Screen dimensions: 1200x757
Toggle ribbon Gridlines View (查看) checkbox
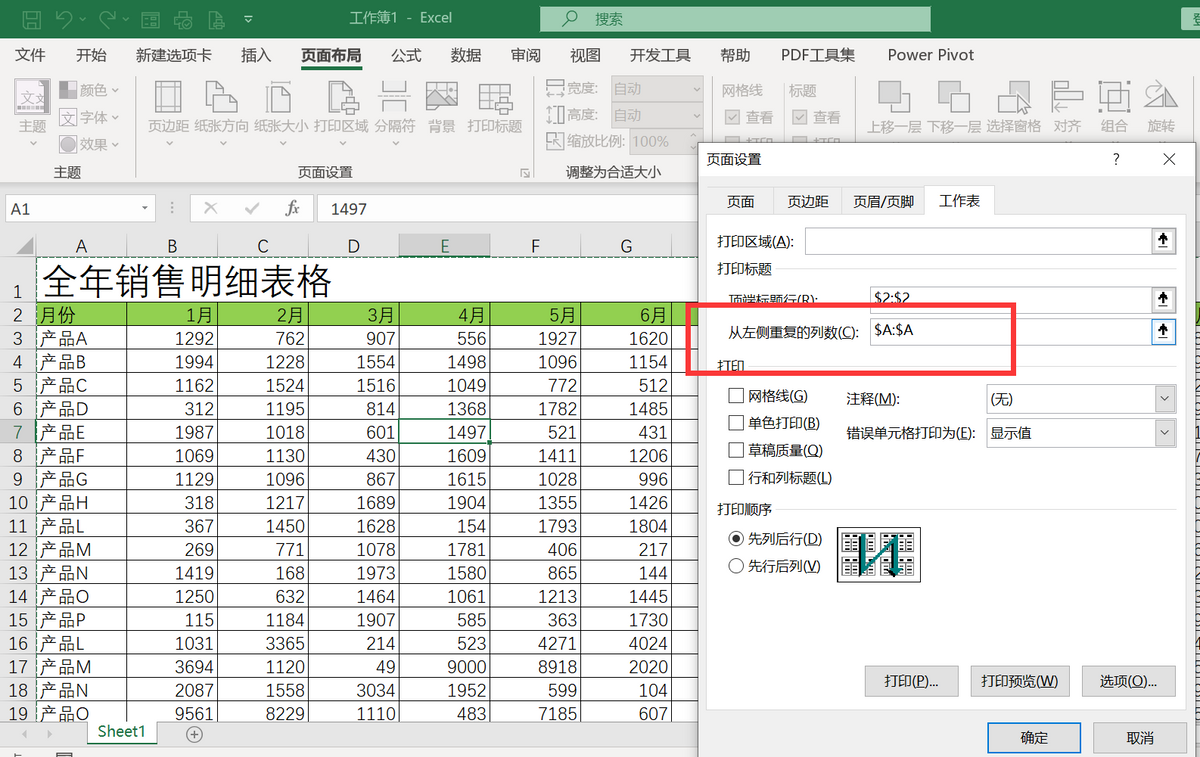(732, 117)
